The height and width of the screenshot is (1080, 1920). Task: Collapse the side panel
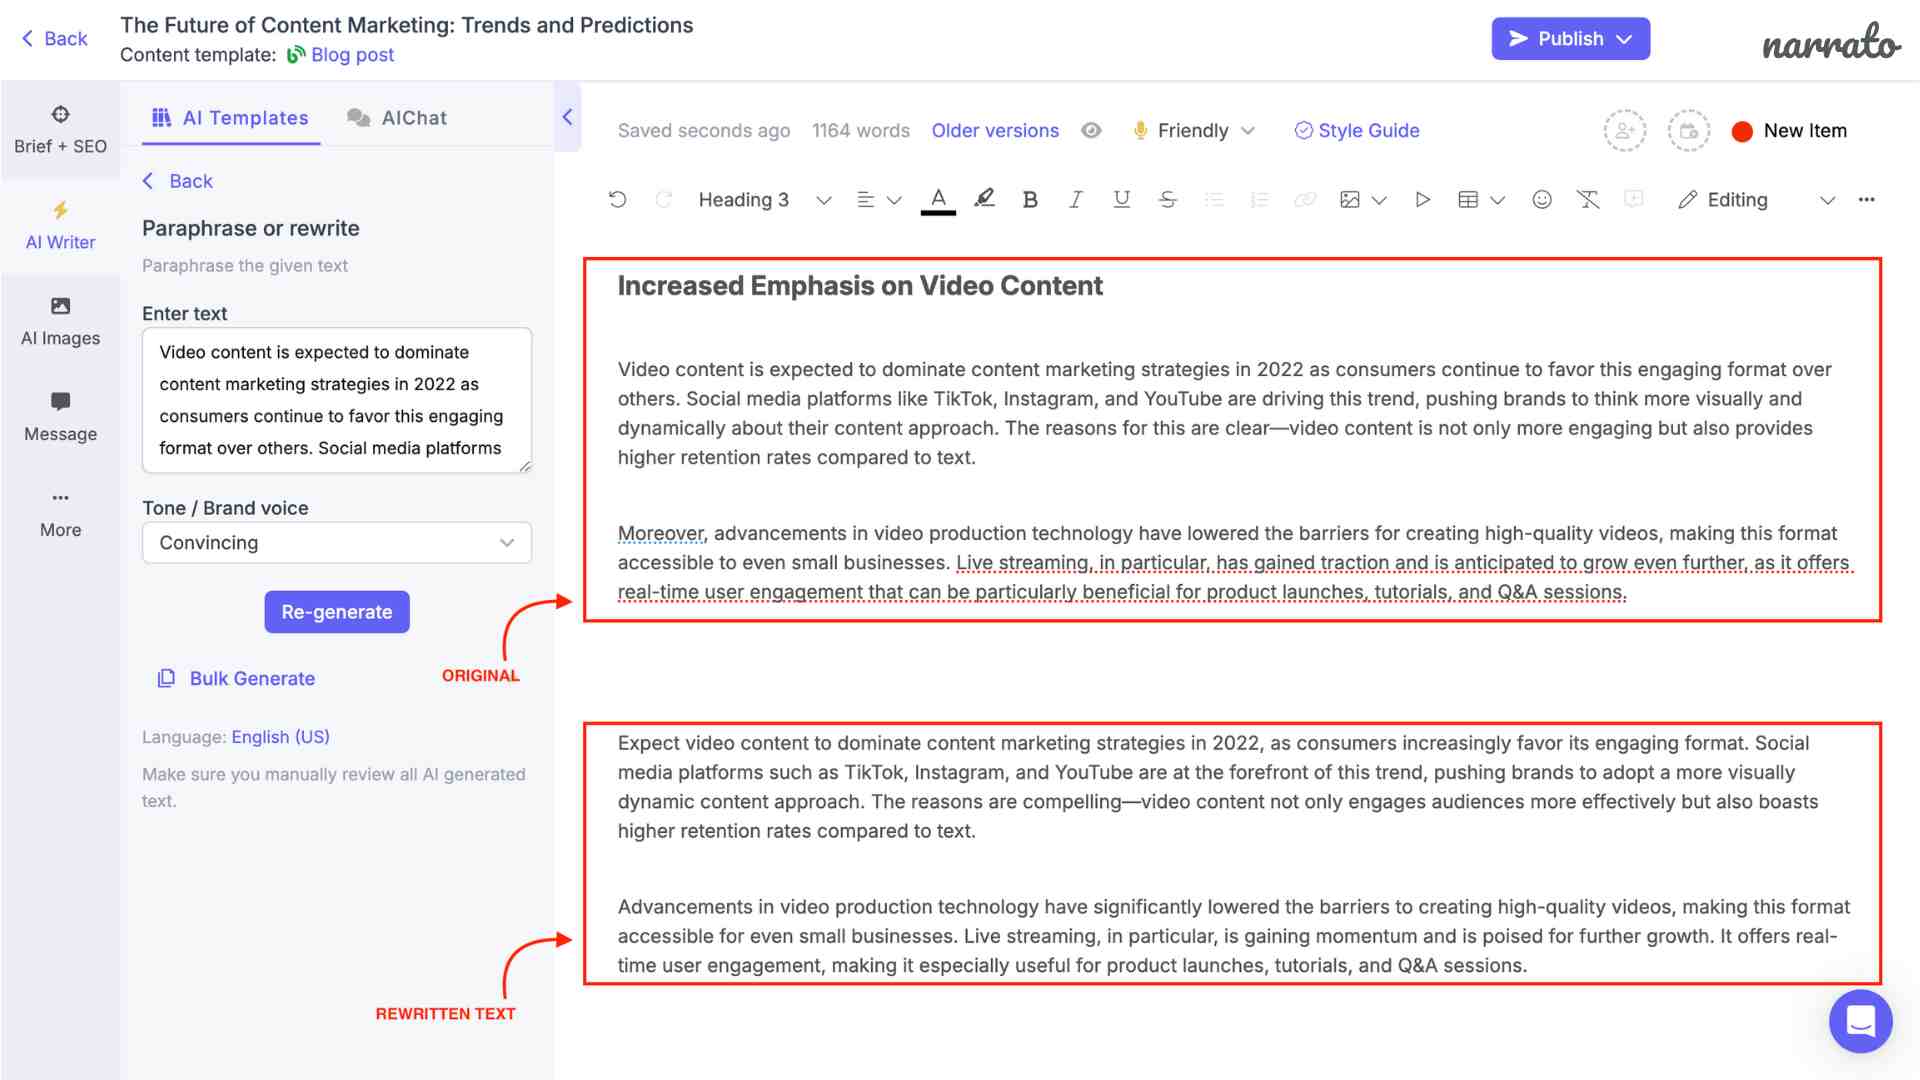tap(567, 117)
